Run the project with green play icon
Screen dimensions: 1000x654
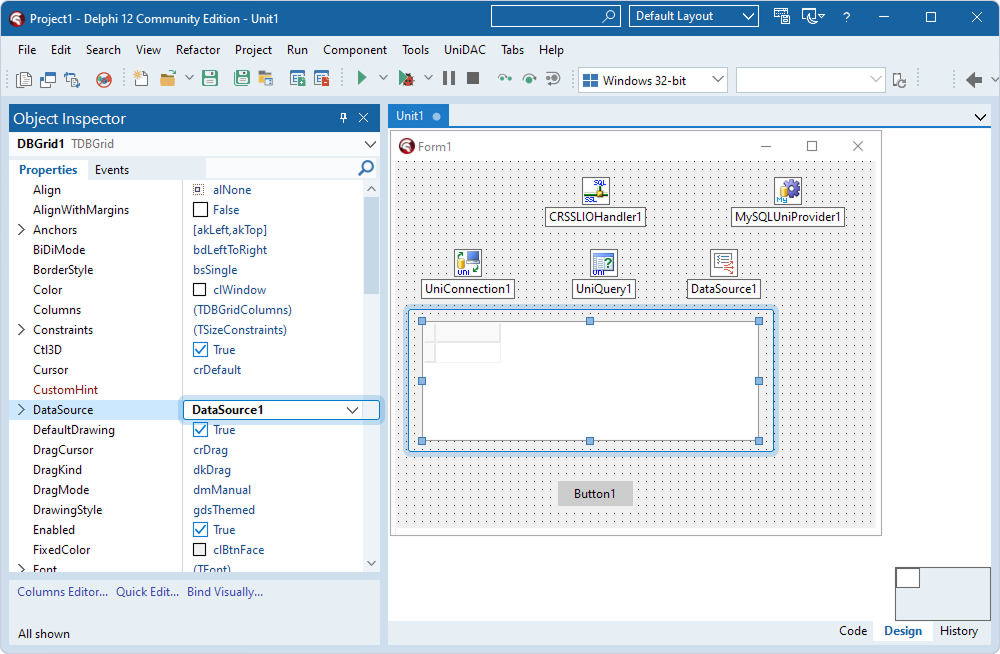pyautogui.click(x=362, y=78)
